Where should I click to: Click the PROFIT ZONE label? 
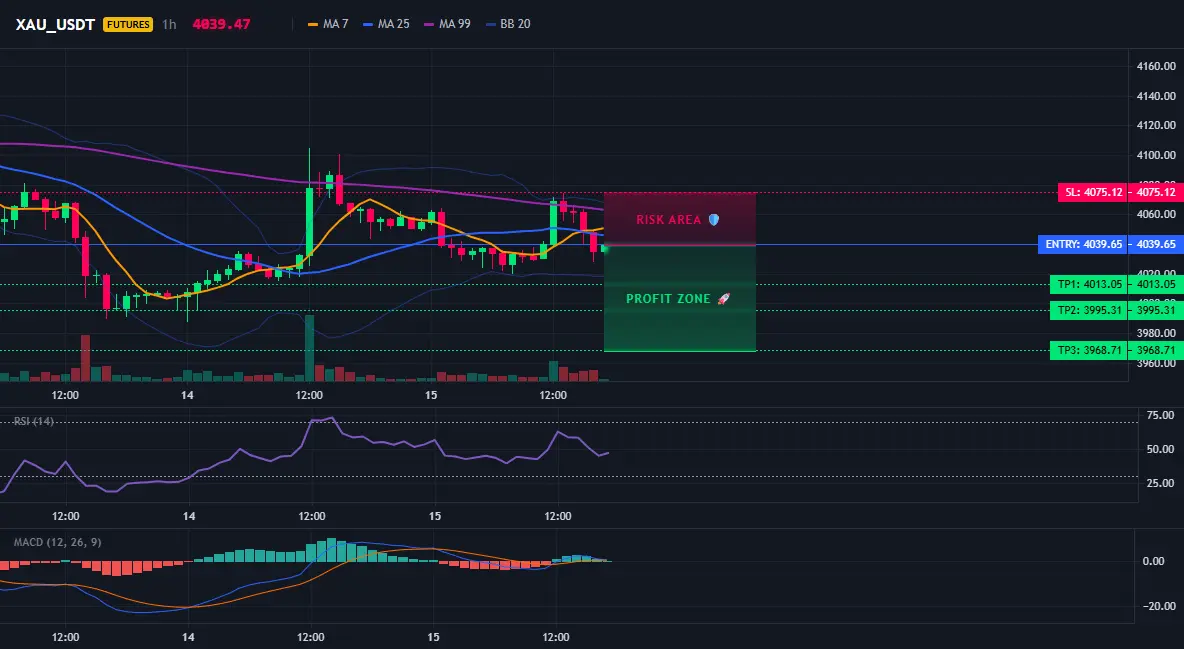point(668,298)
